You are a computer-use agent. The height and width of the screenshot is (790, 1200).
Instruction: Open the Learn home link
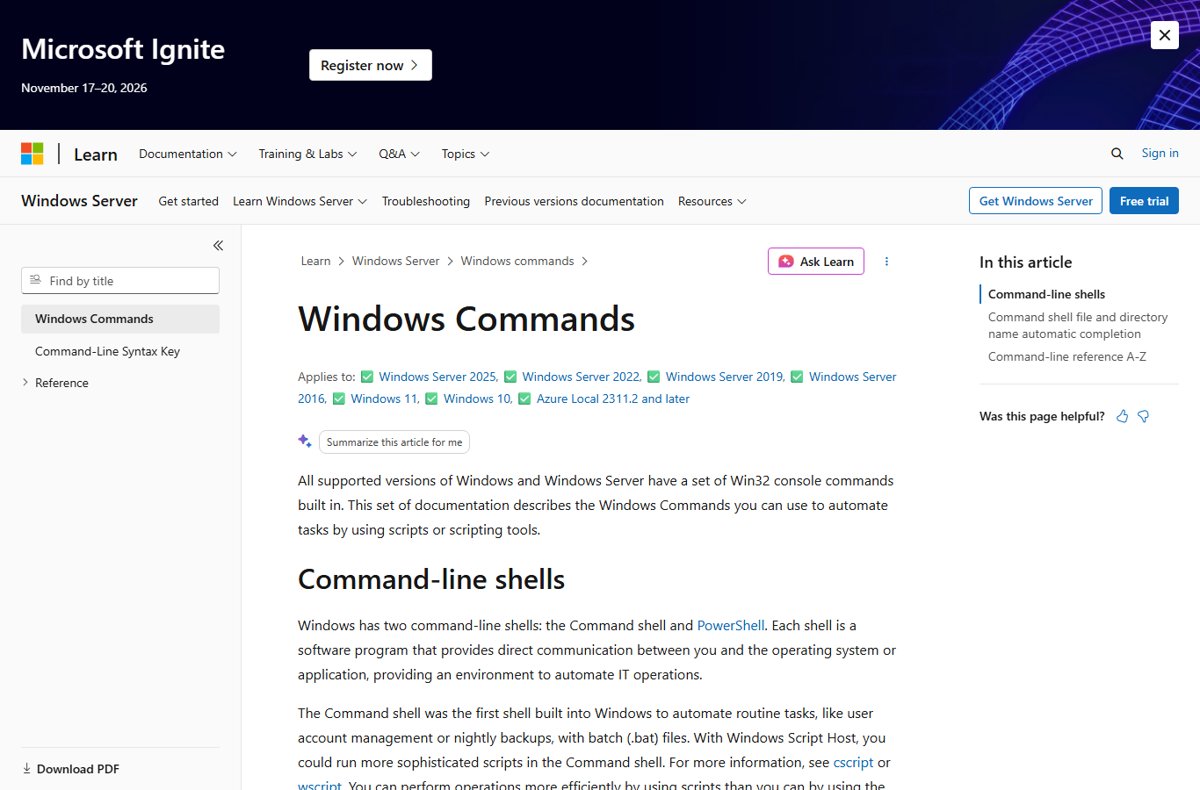pyautogui.click(x=95, y=154)
